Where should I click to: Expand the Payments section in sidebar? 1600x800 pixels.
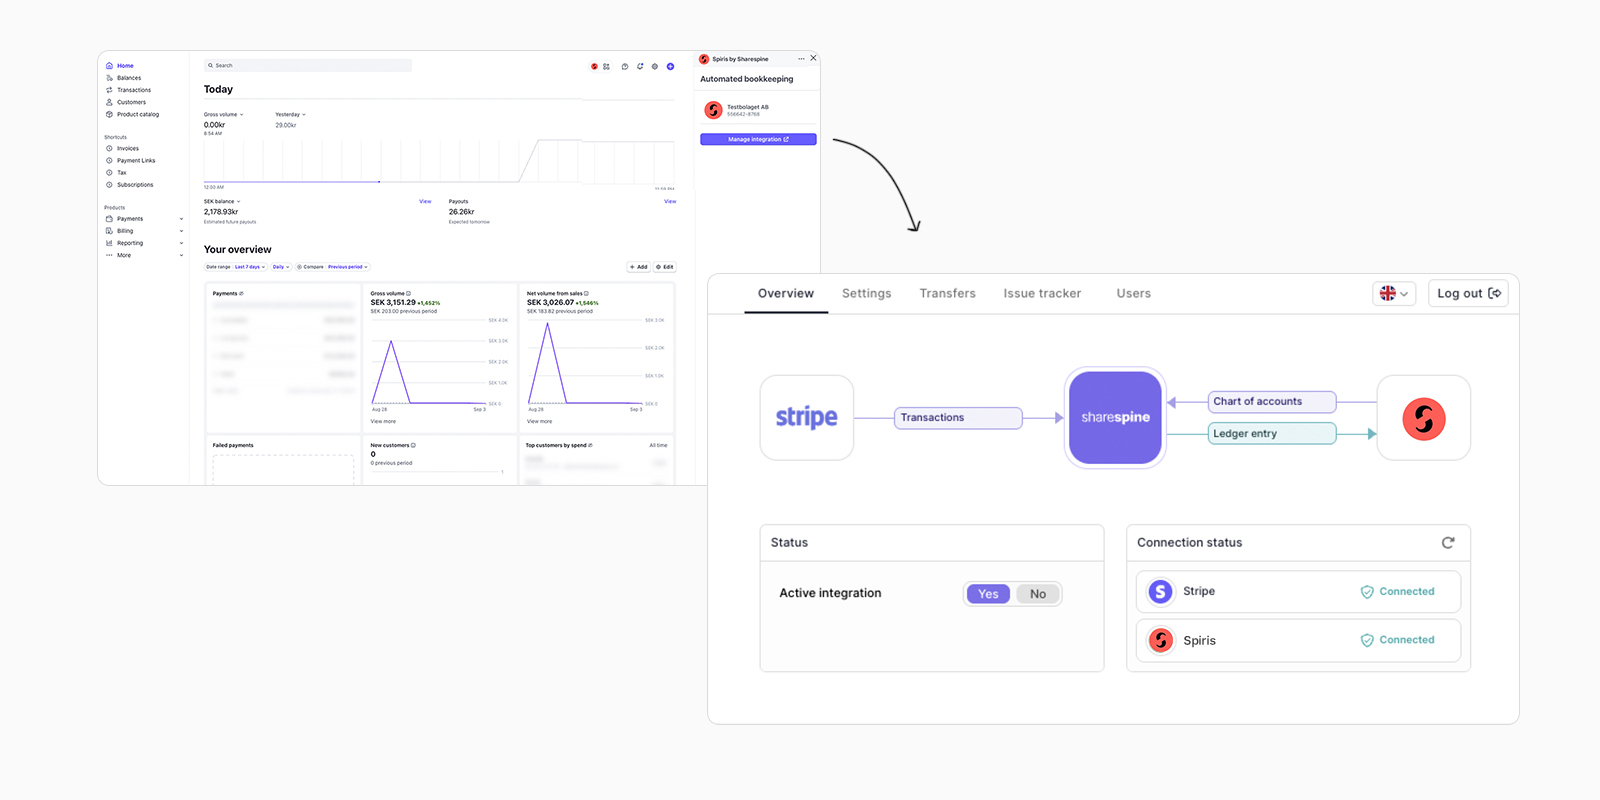181,219
